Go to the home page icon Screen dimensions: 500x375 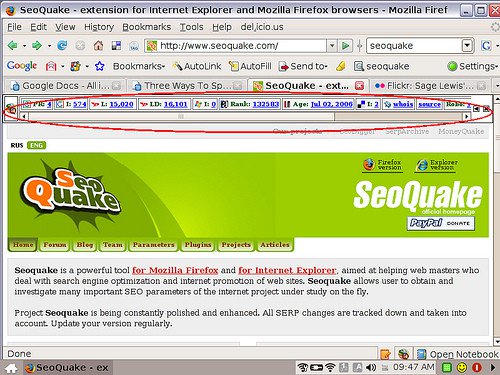(x=98, y=45)
